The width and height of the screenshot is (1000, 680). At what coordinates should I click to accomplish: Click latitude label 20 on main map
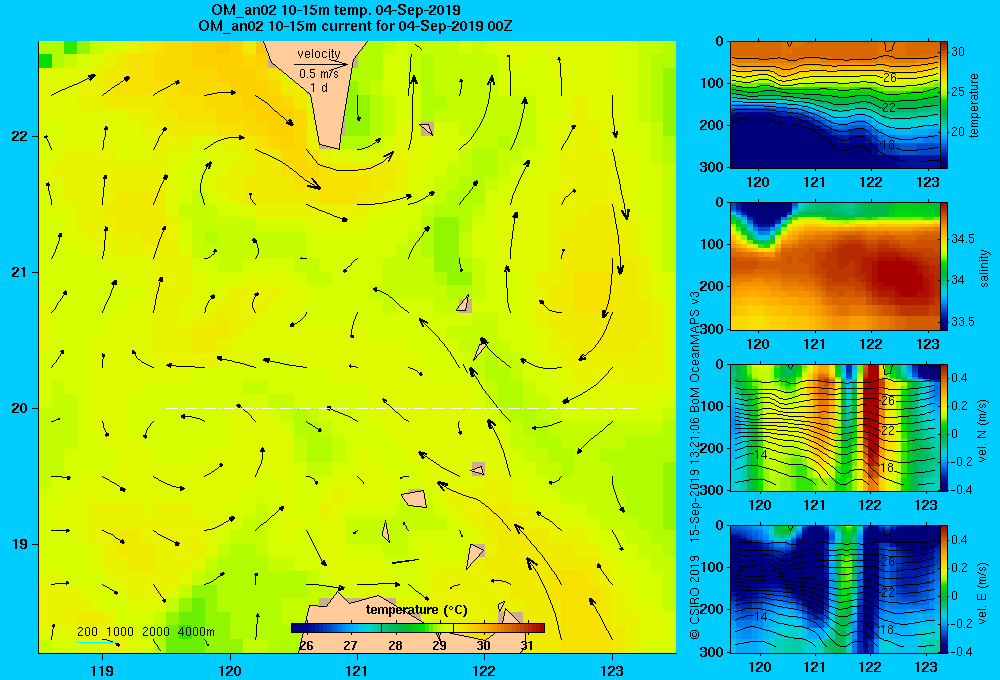coord(19,408)
